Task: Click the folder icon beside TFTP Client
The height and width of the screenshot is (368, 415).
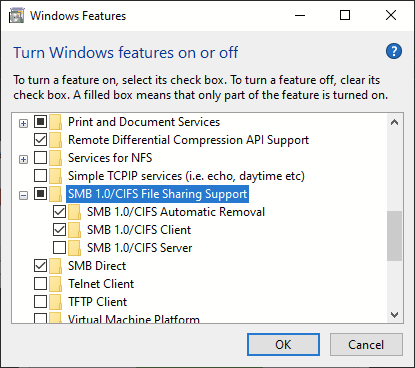Action: coord(56,302)
